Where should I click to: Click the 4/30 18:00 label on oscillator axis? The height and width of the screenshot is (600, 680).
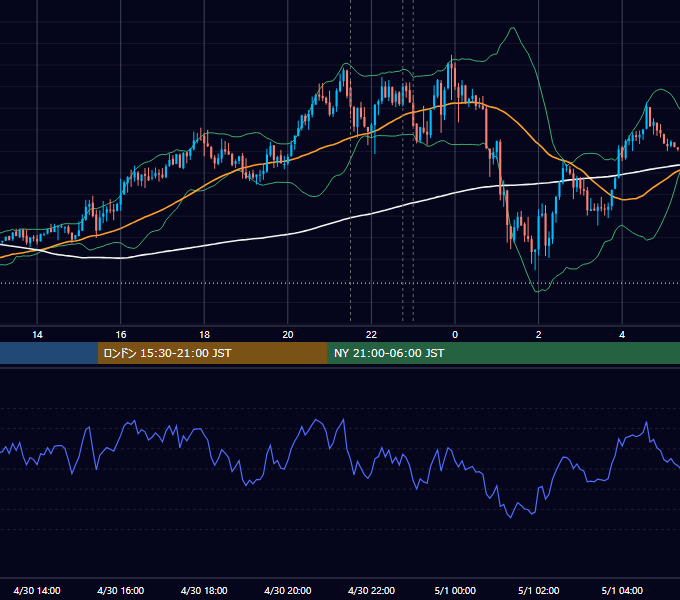coord(204,590)
